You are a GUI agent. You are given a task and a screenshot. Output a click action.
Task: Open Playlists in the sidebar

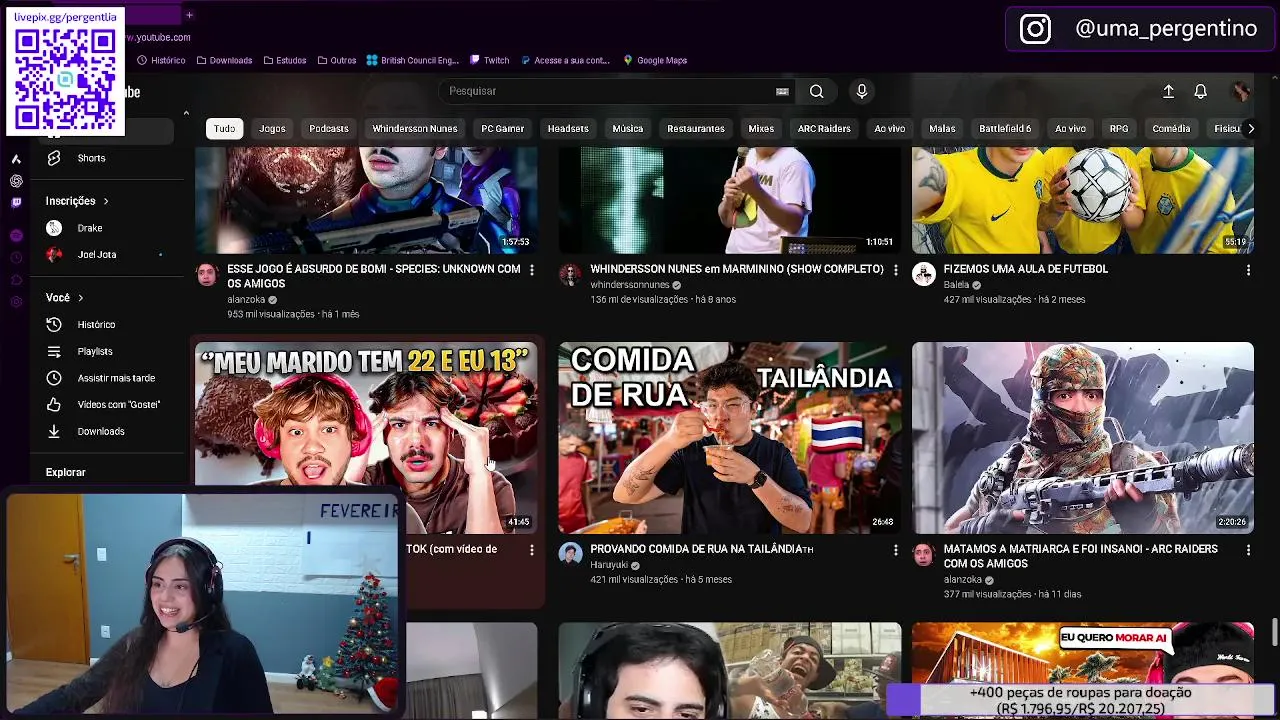point(95,352)
